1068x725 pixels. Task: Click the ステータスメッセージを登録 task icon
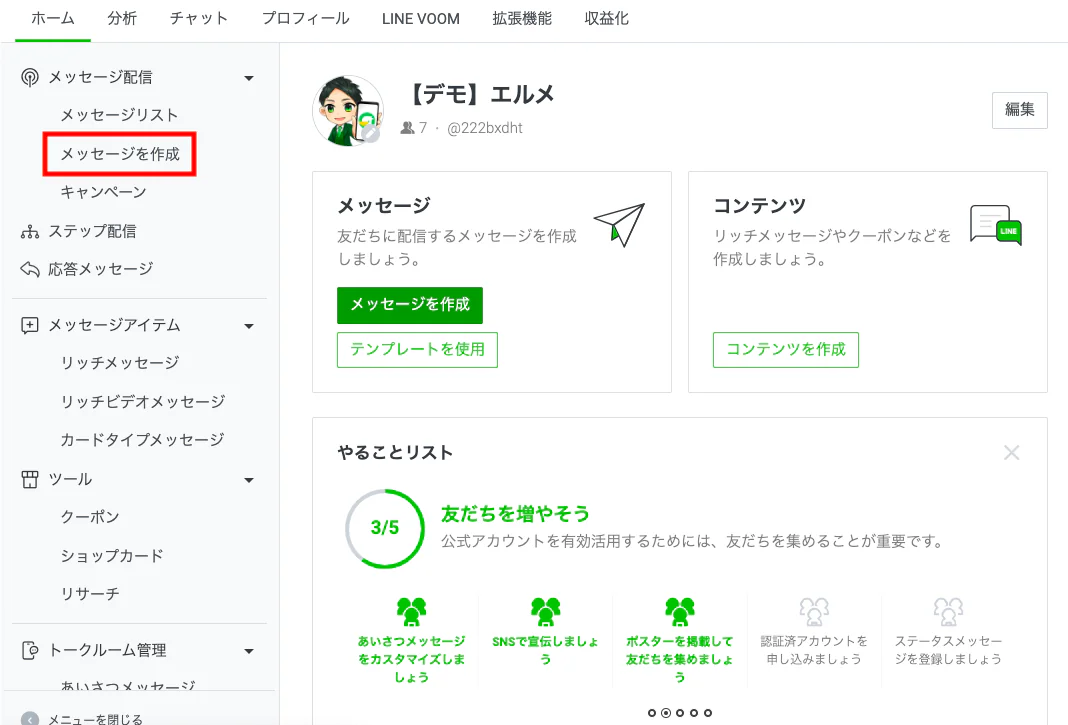(x=948, y=611)
